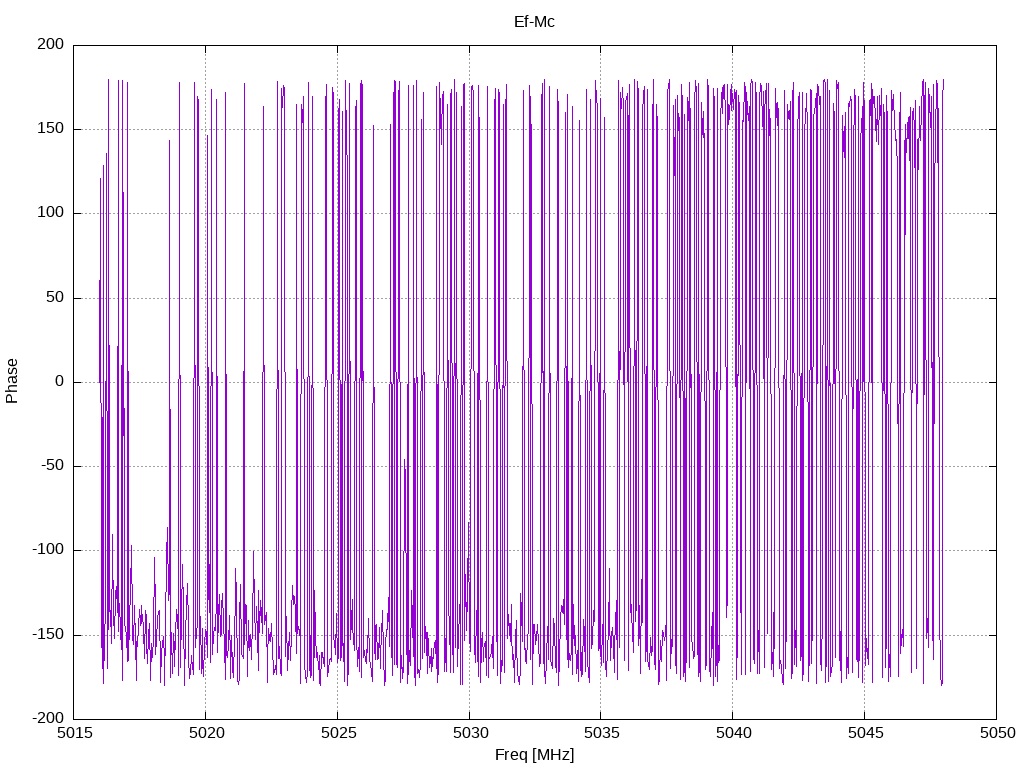The image size is (1024, 768).
Task: Click the x-axis tick label "5035"
Action: (x=601, y=733)
